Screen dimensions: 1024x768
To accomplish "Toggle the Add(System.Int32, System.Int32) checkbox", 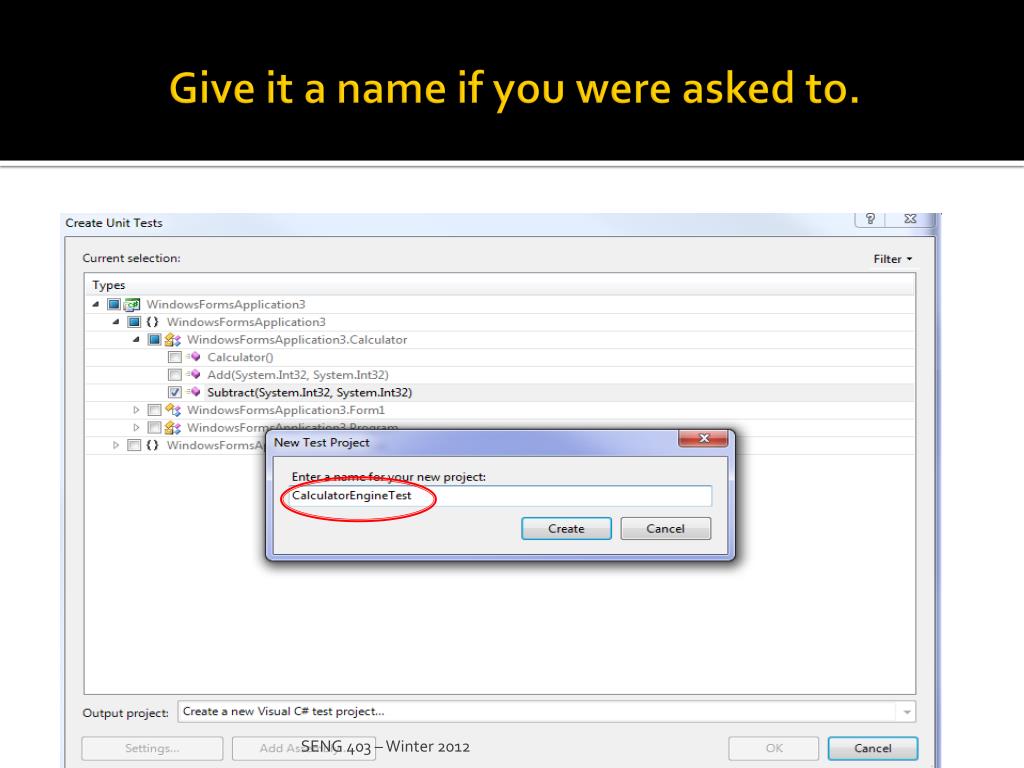I will click(x=174, y=375).
